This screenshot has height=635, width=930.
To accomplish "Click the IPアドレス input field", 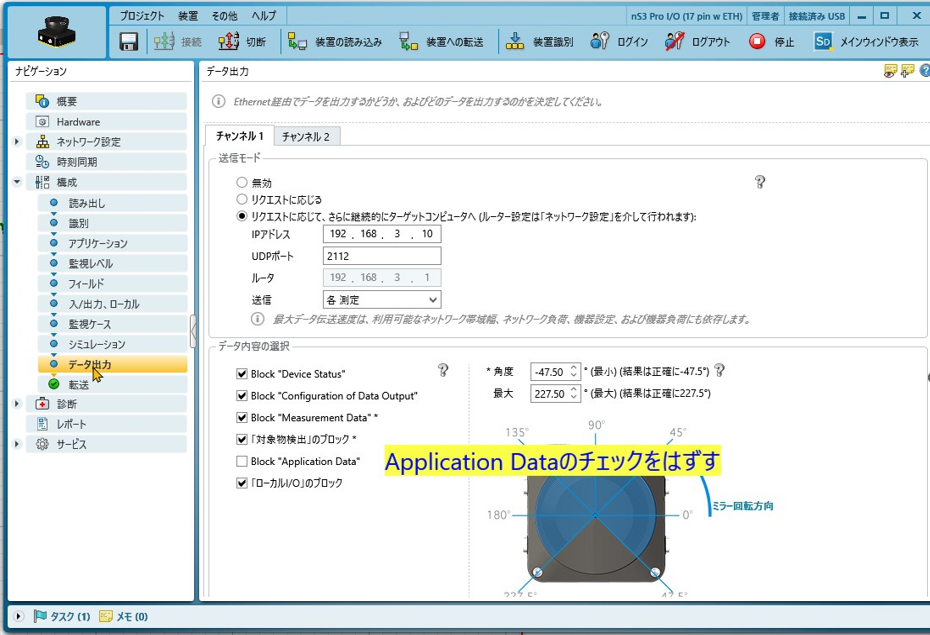I will pyautogui.click(x=380, y=233).
